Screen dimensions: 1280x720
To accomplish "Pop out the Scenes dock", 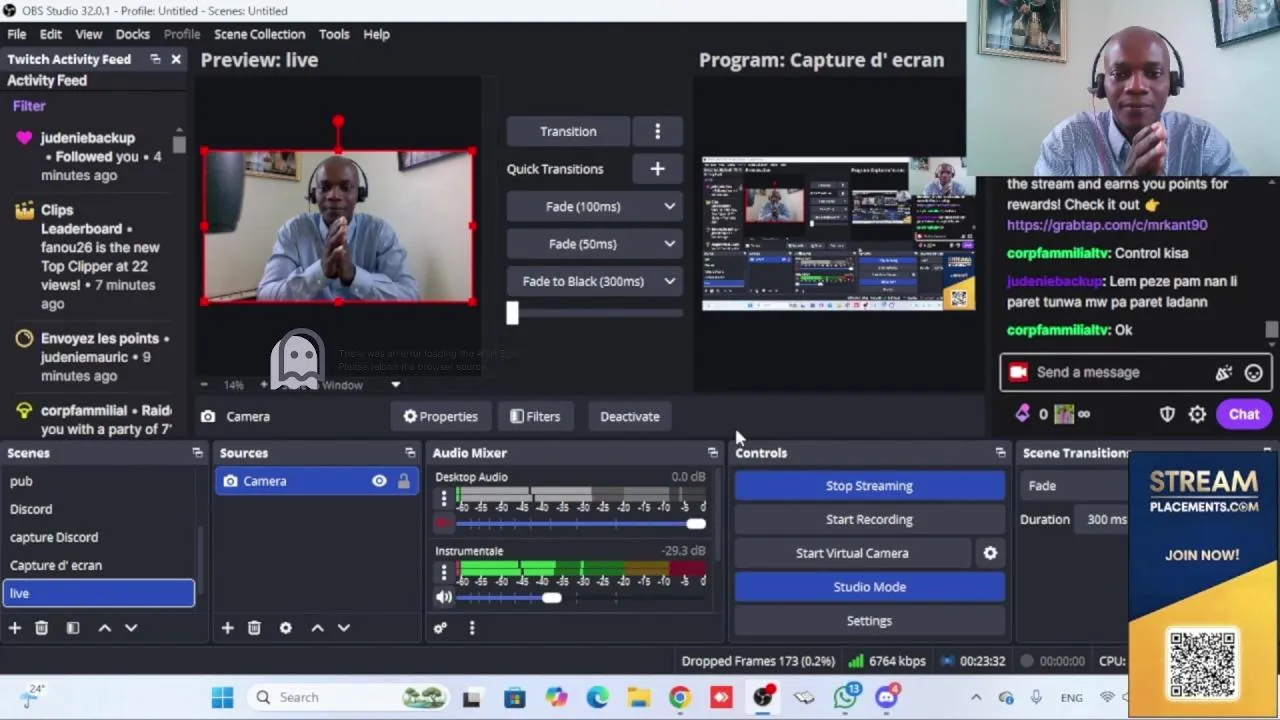I will 197,453.
